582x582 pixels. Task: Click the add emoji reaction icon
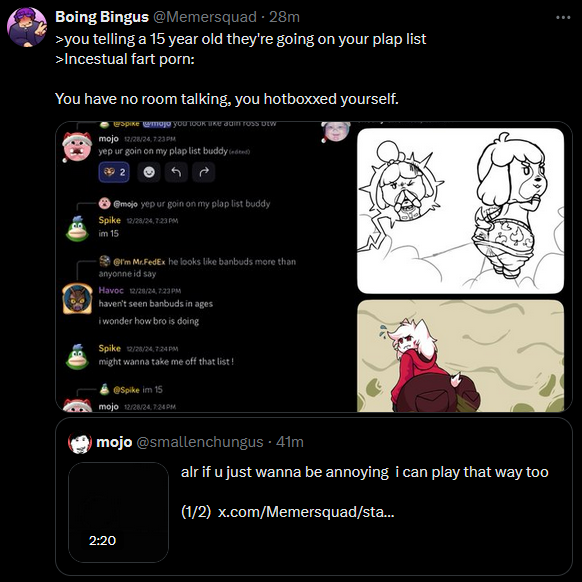click(149, 172)
